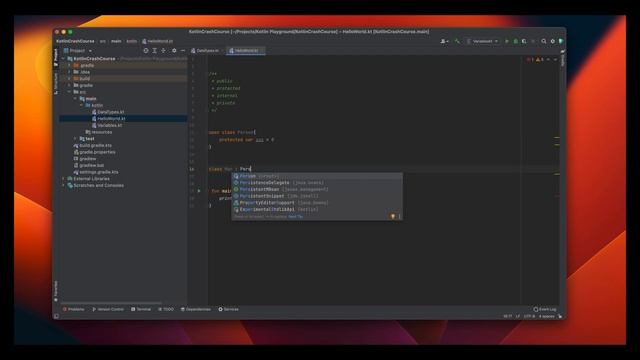Image resolution: width=640 pixels, height=360 pixels.
Task: Open the Project panel gear options
Action: pos(174,51)
